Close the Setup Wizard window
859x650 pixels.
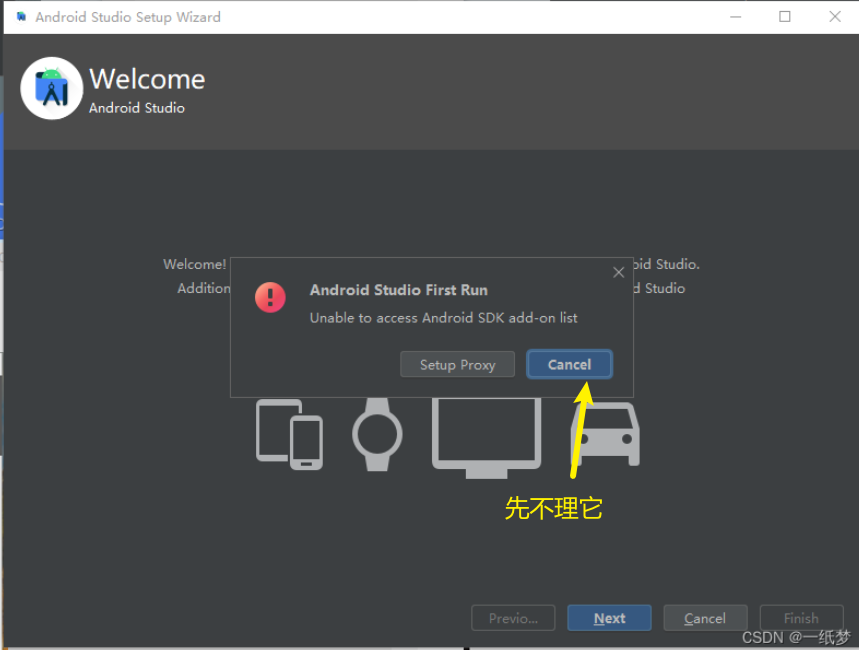point(835,17)
